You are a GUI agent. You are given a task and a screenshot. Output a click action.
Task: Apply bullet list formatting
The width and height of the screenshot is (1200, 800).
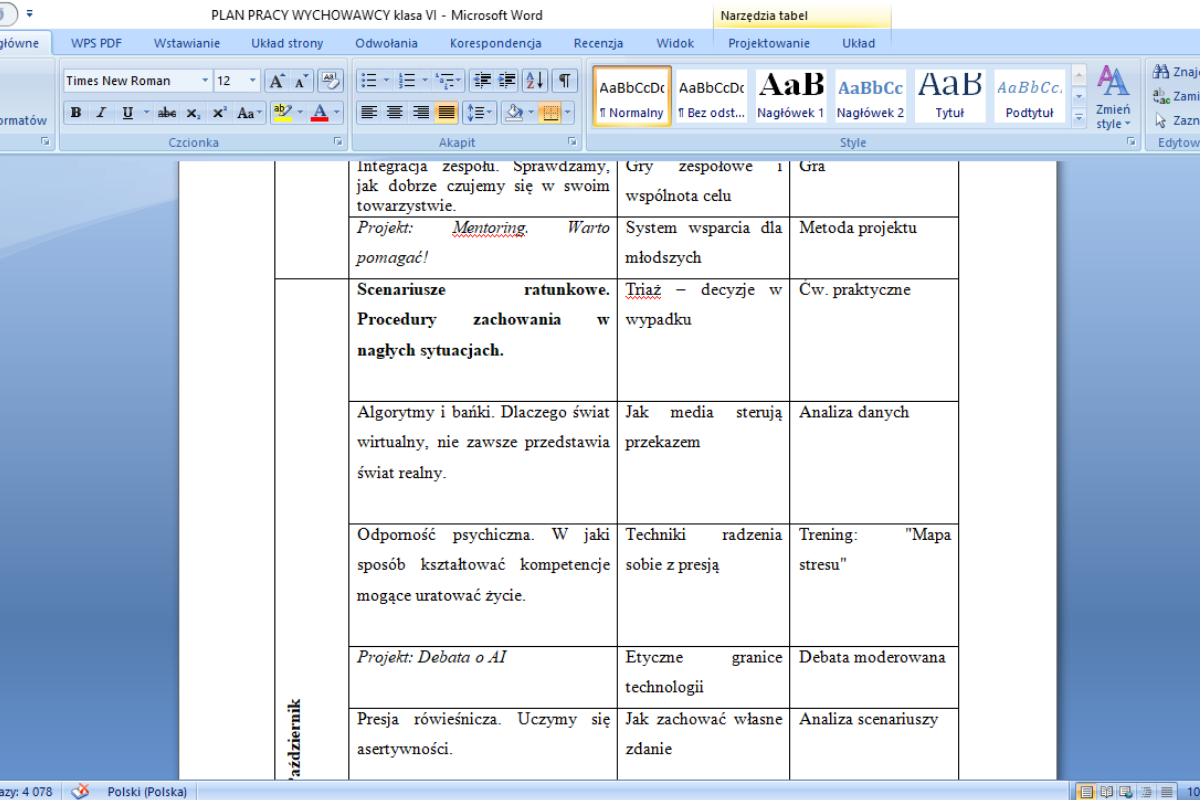point(368,81)
